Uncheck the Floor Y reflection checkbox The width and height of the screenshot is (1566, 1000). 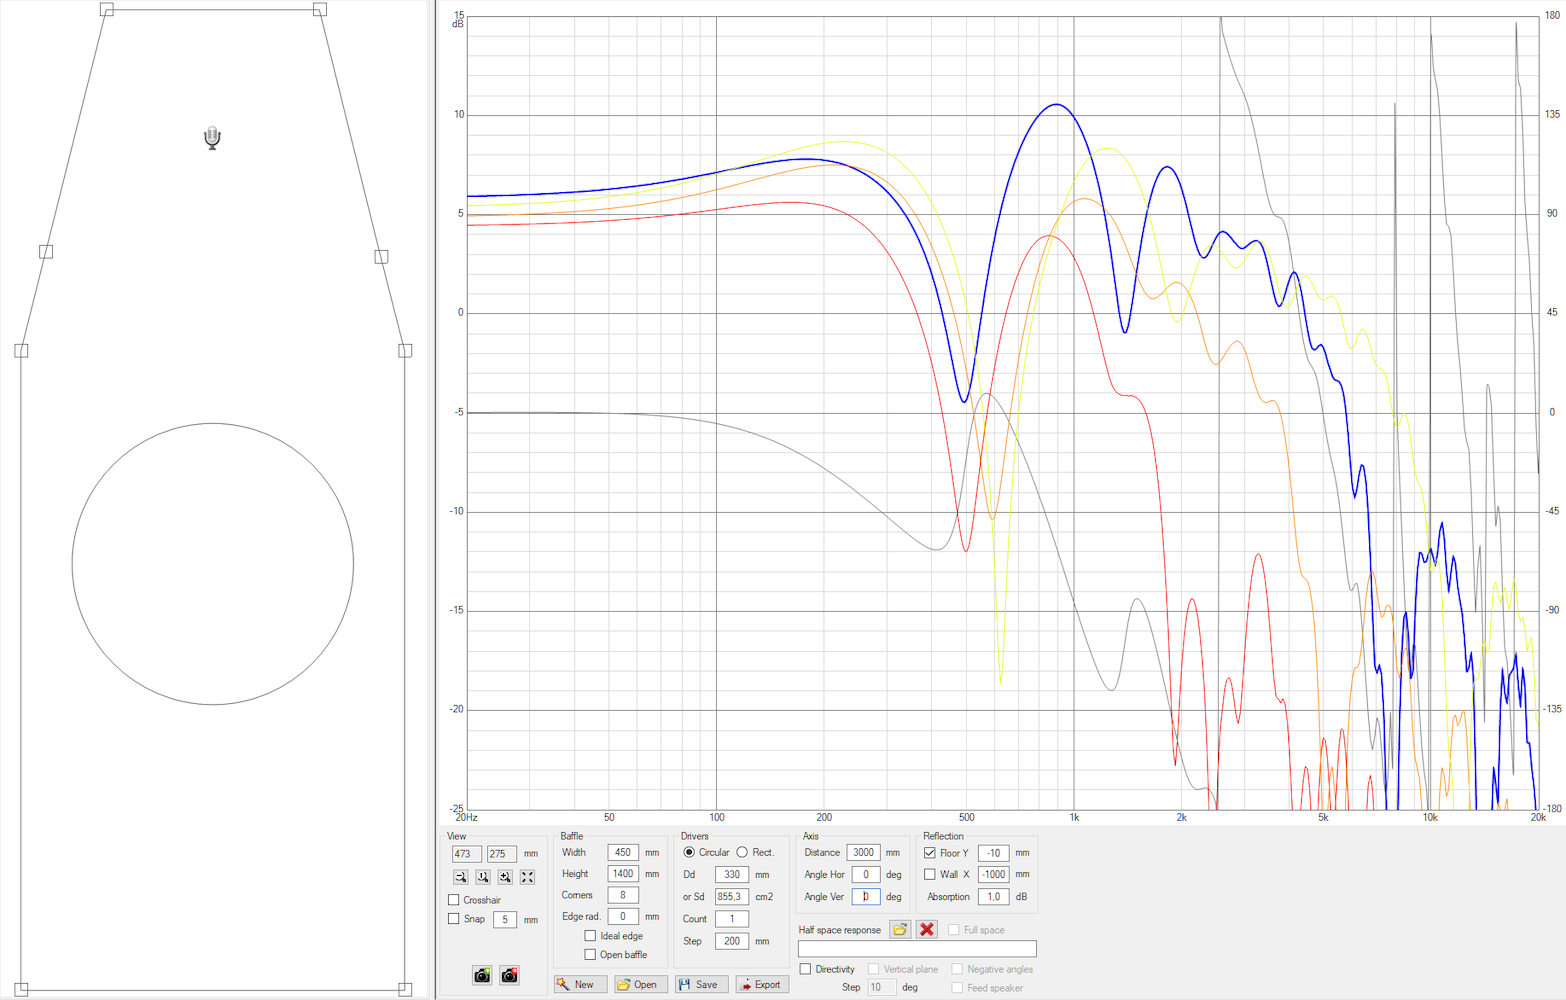pyautogui.click(x=930, y=853)
